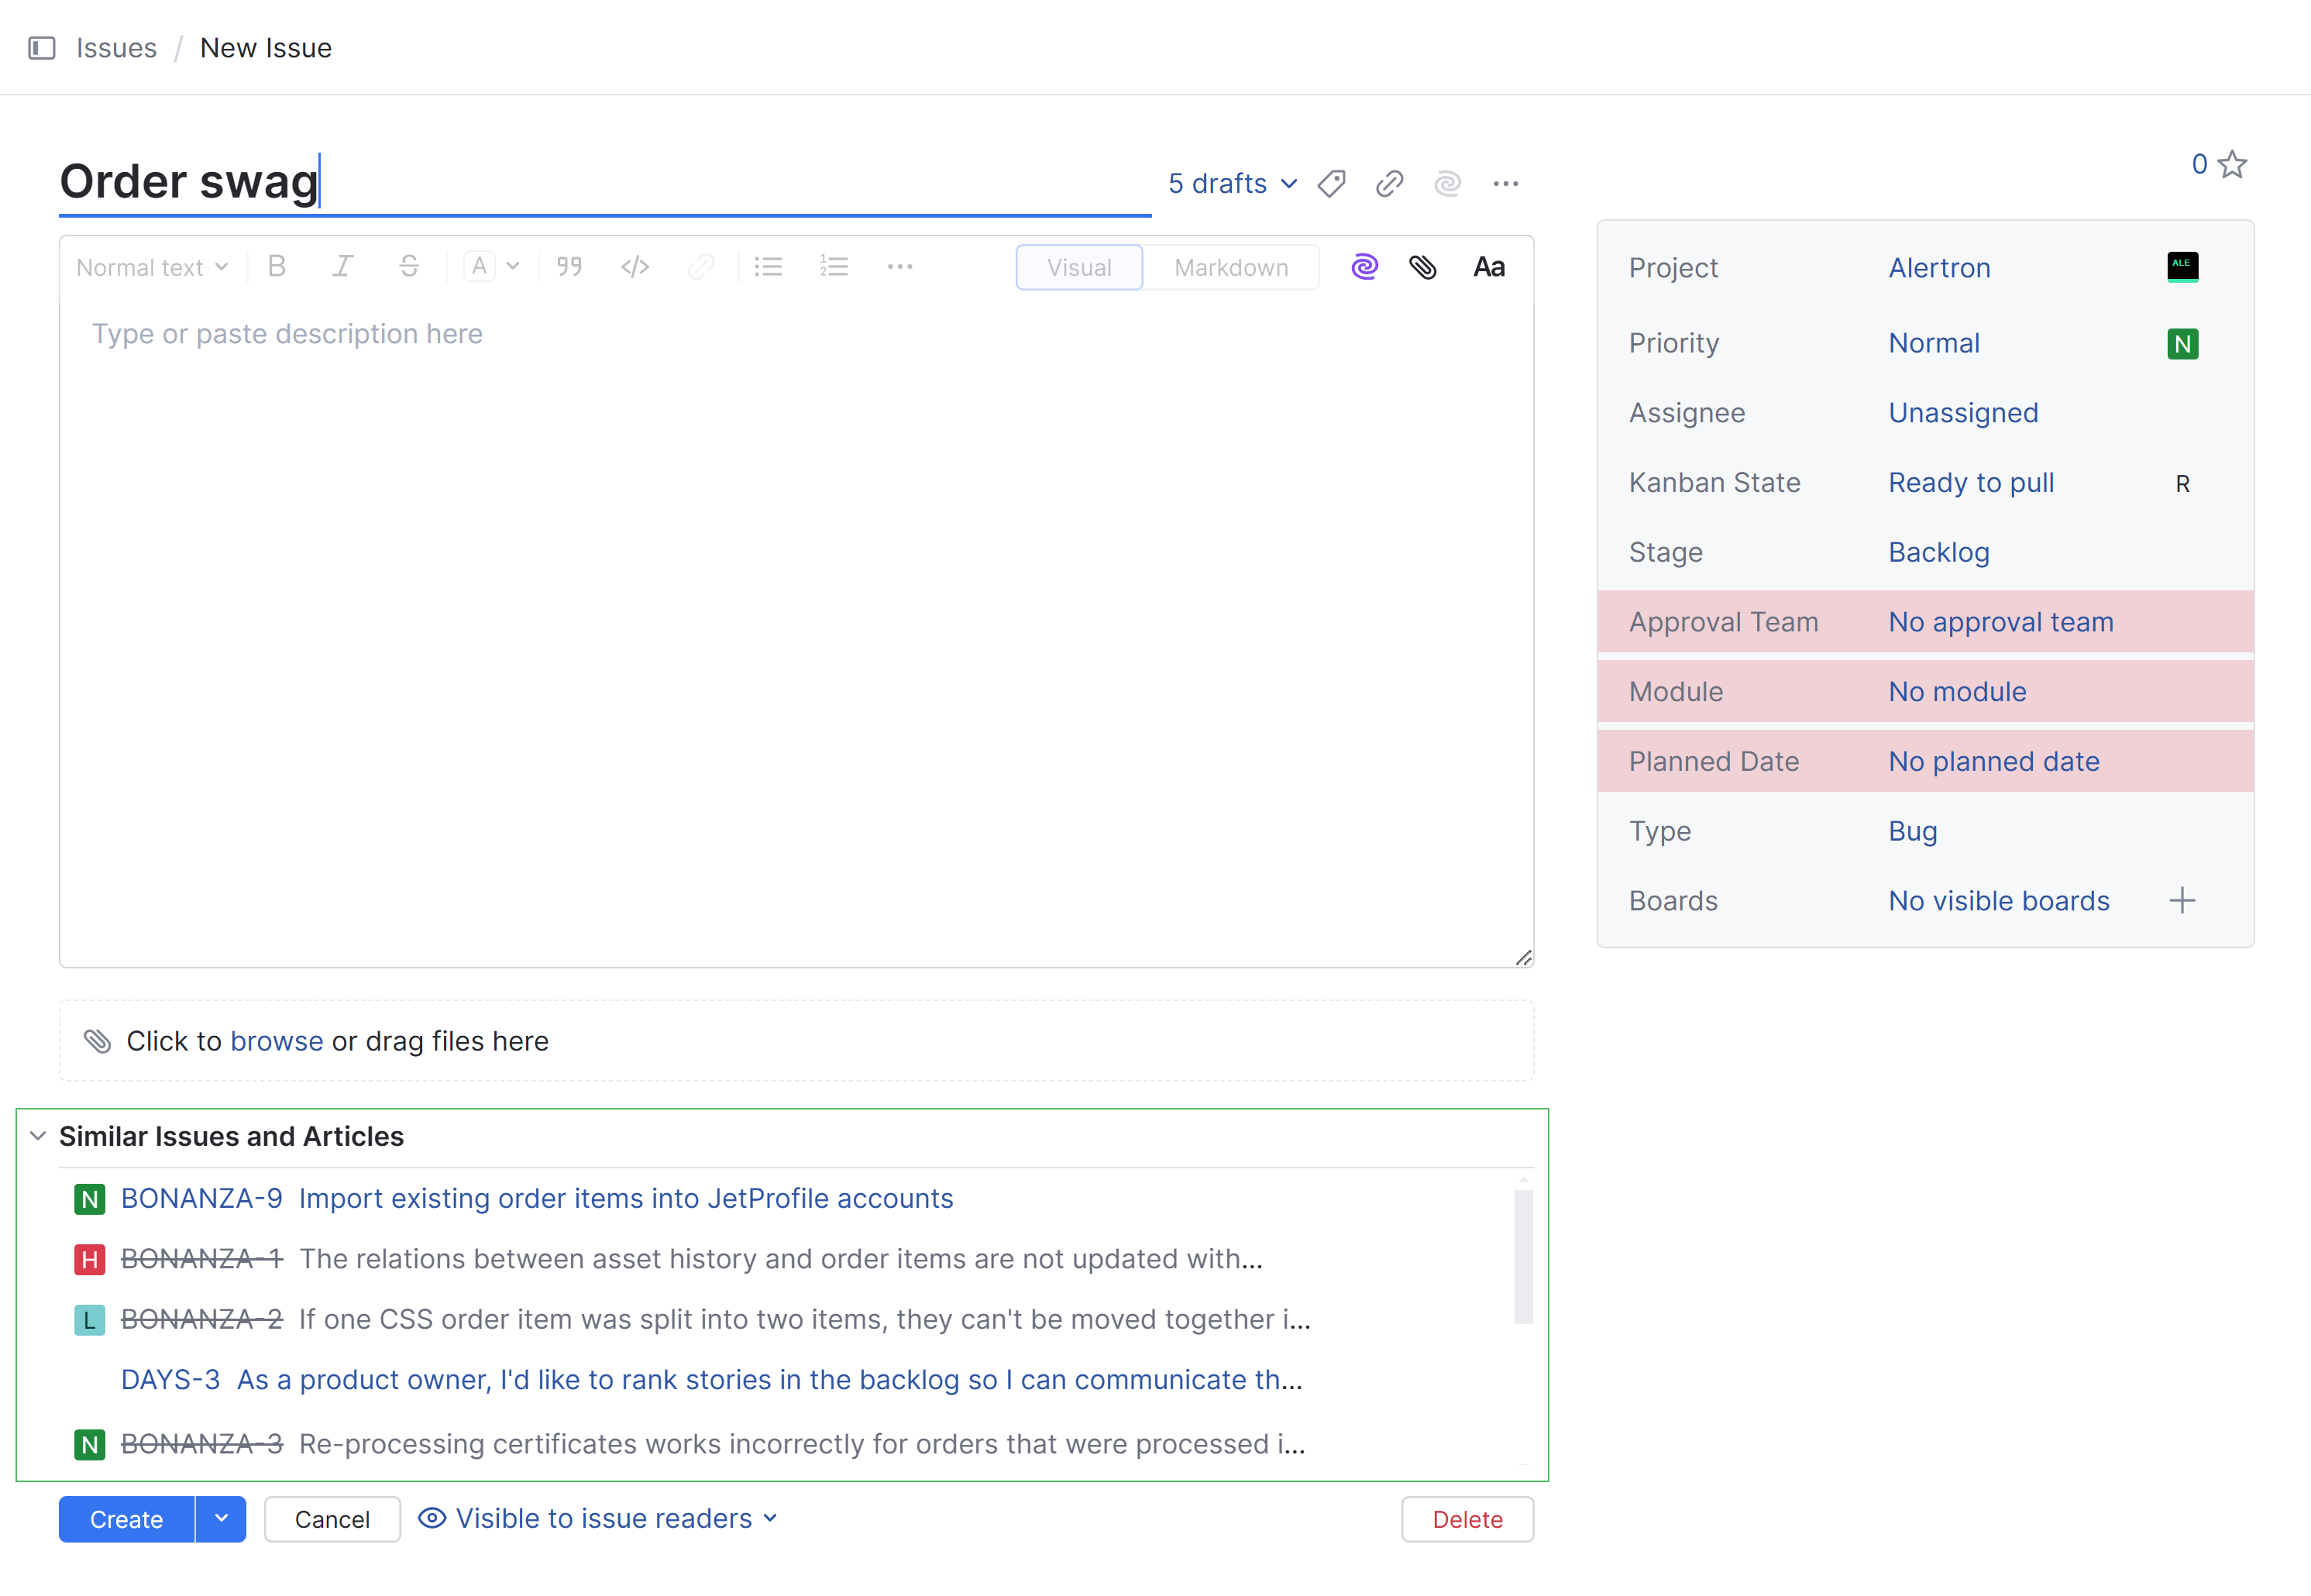Click the attach file paperclip in editor toolbar

point(1423,267)
